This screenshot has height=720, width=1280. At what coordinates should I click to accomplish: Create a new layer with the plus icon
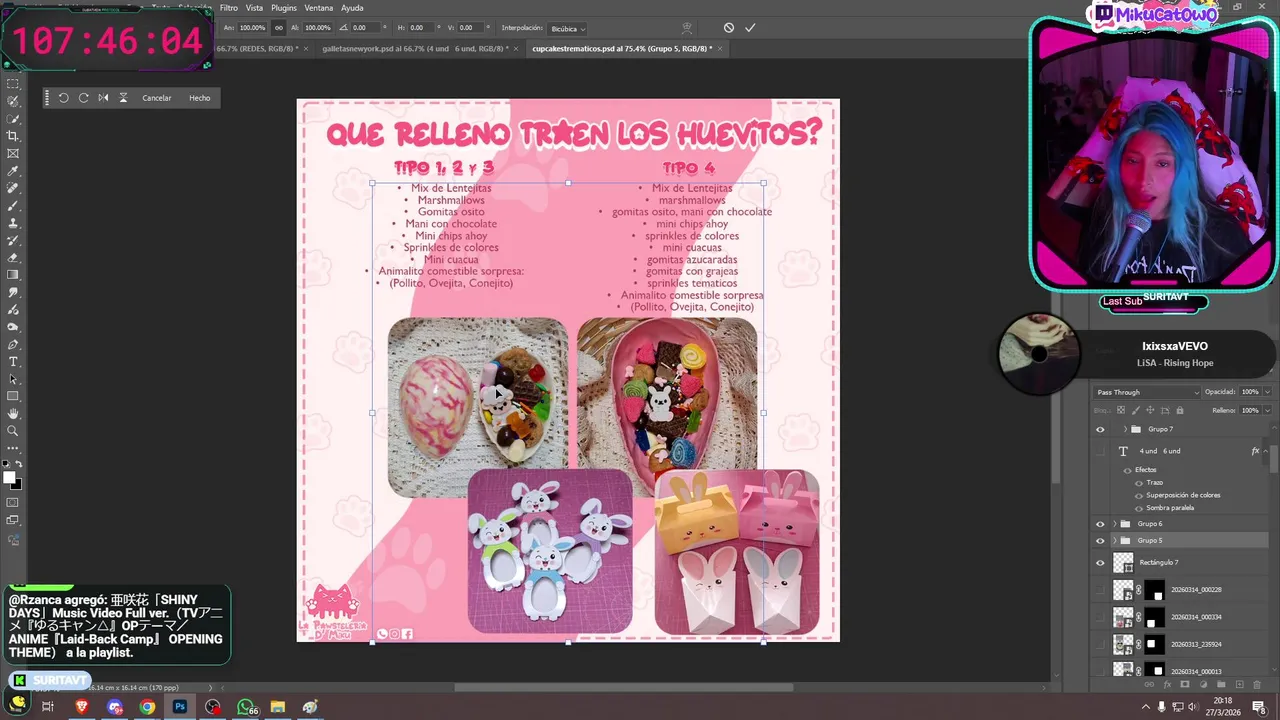click(x=1239, y=685)
